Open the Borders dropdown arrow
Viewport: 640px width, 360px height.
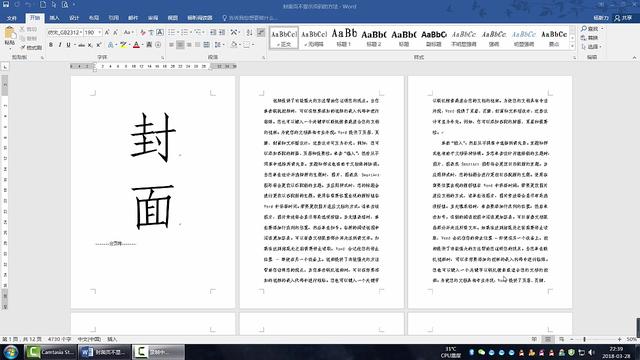click(253, 45)
